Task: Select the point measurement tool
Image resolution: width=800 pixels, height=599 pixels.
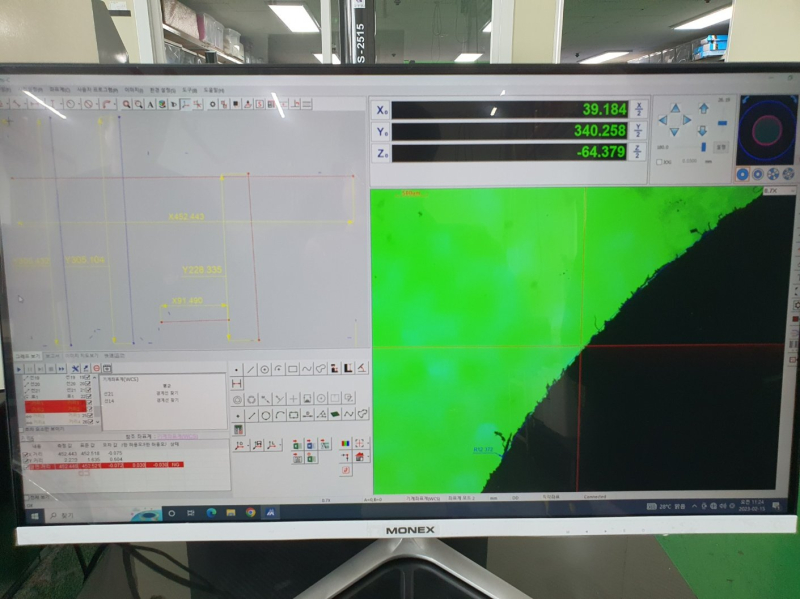Action: [x=236, y=369]
